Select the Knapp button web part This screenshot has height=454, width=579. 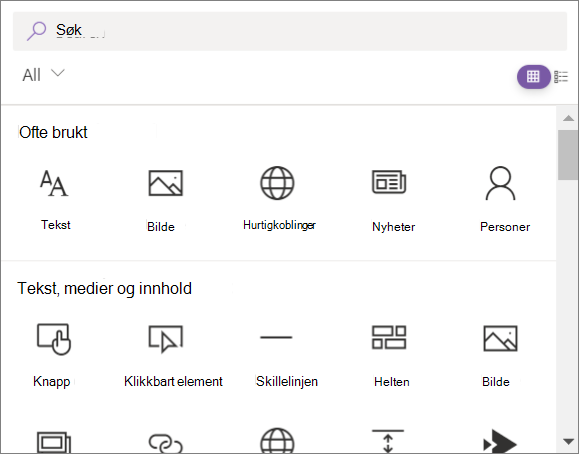pyautogui.click(x=54, y=355)
